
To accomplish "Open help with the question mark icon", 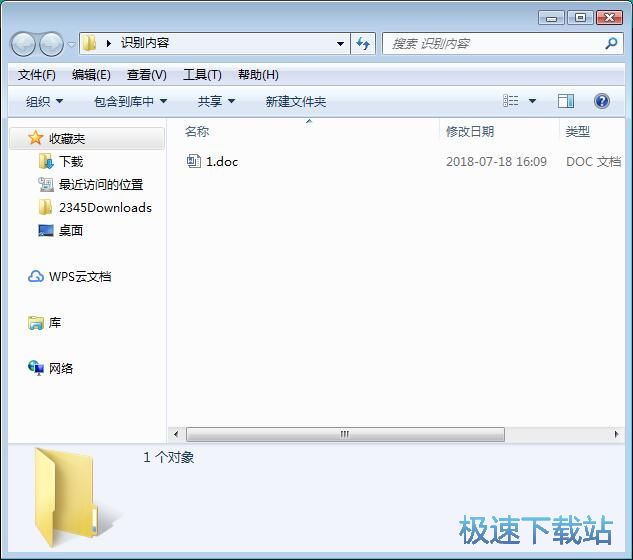I will point(602,101).
